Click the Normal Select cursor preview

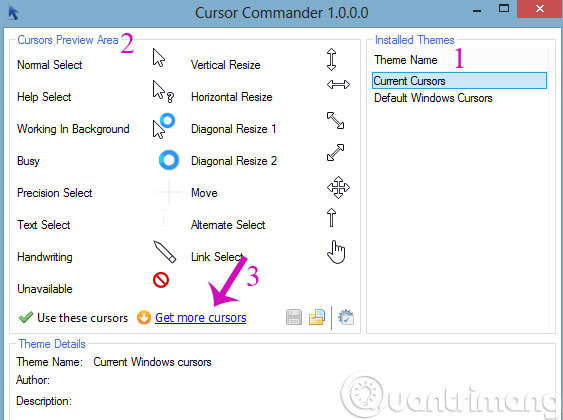(x=159, y=58)
